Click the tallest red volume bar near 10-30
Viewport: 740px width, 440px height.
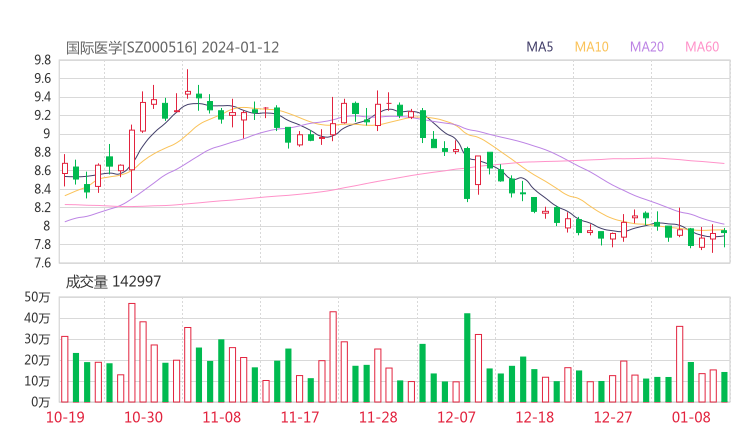pyautogui.click(x=132, y=353)
